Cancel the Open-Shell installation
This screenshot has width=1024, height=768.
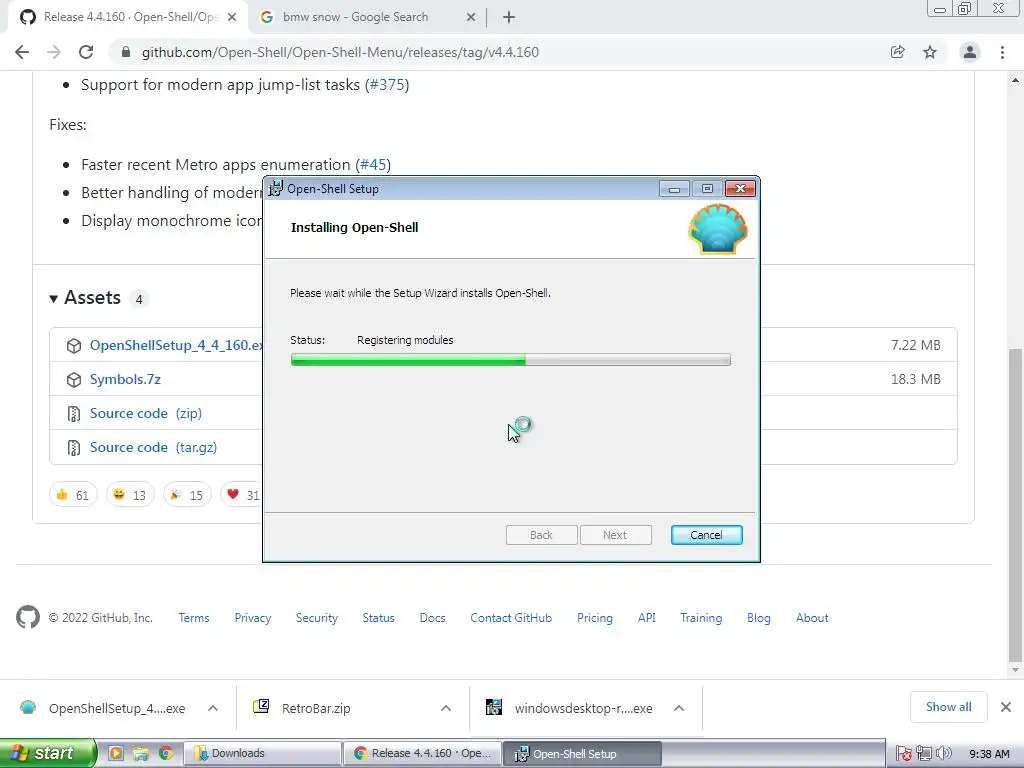[706, 535]
